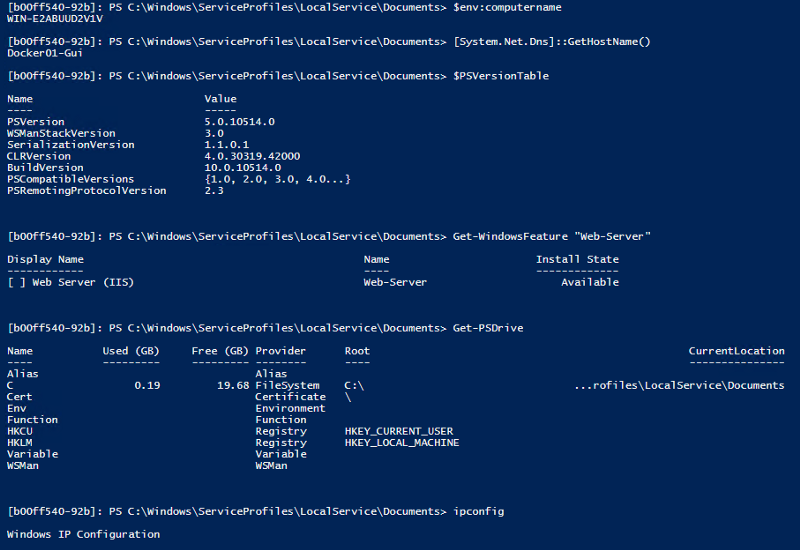Click the WSManStackVersion row name
800x550 pixels.
coord(61,133)
